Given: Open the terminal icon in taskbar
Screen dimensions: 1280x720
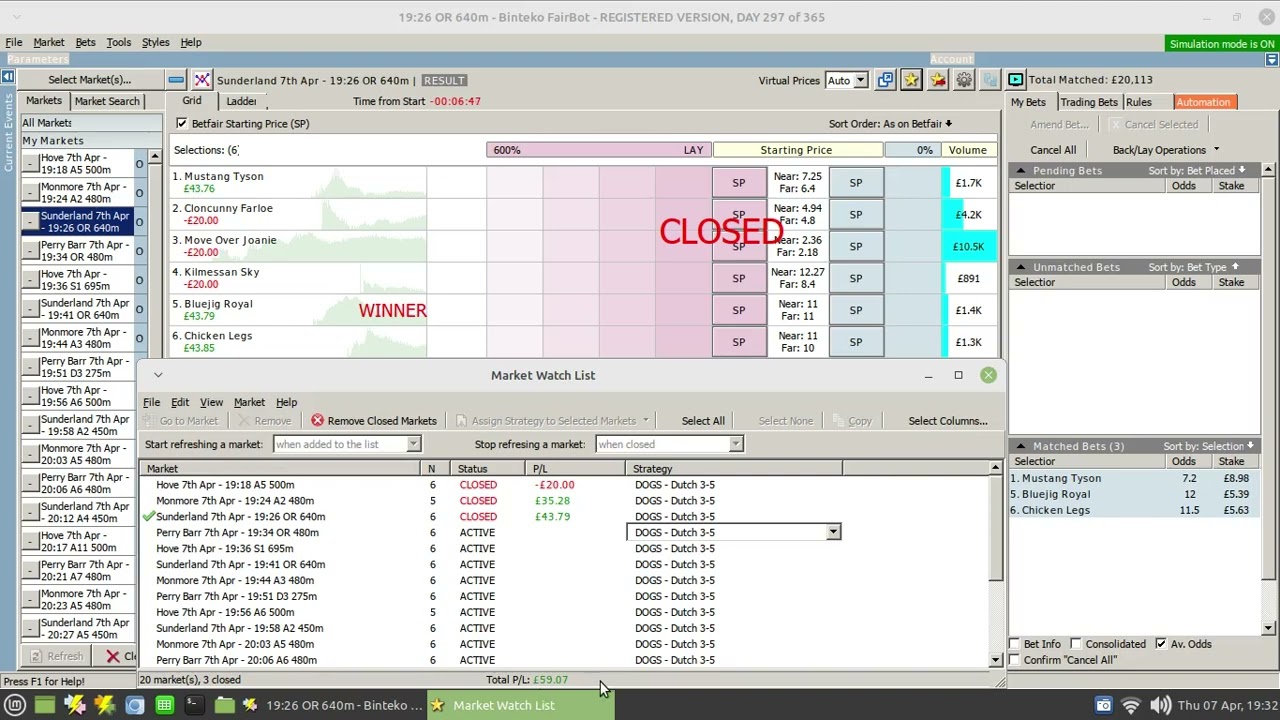Looking at the screenshot, I should [194, 706].
